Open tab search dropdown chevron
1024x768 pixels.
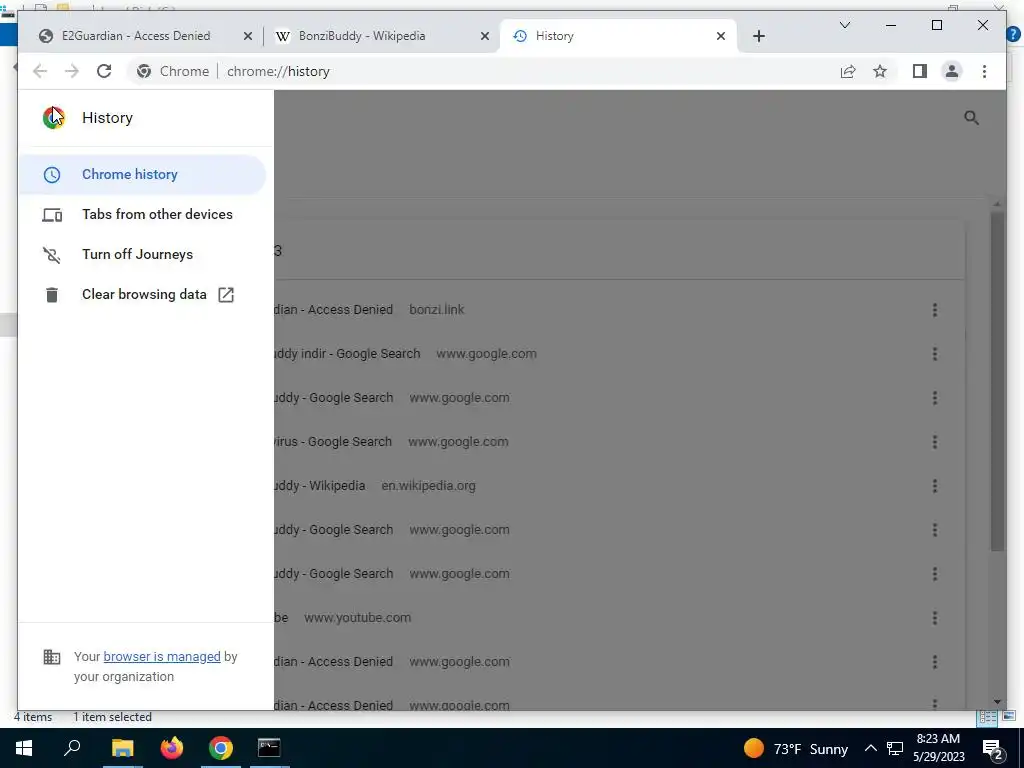844,25
